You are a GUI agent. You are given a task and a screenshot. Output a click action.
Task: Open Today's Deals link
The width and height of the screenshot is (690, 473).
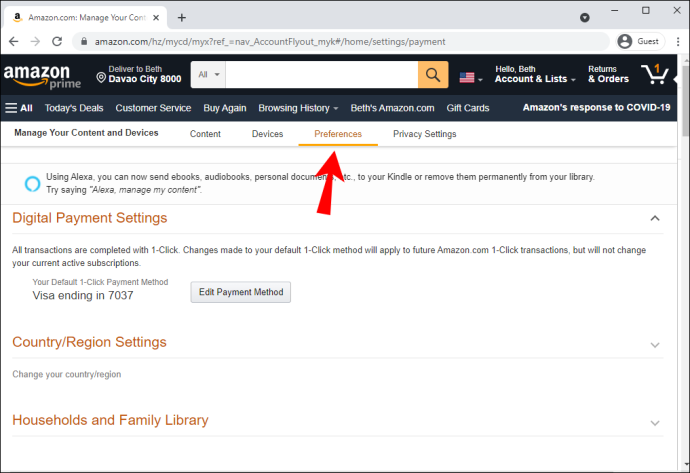point(74,108)
